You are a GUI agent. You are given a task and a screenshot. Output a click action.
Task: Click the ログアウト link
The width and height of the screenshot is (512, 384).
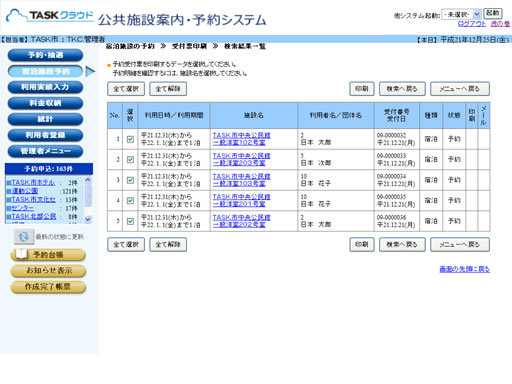pyautogui.click(x=472, y=24)
